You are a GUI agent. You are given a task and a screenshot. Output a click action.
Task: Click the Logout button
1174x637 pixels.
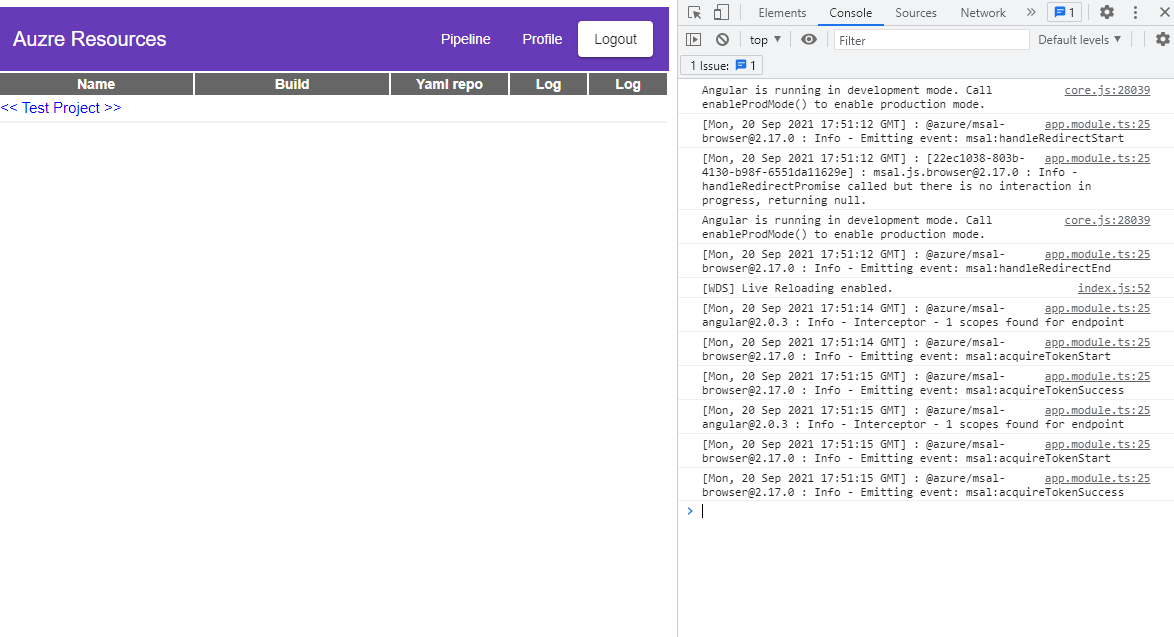pos(615,39)
